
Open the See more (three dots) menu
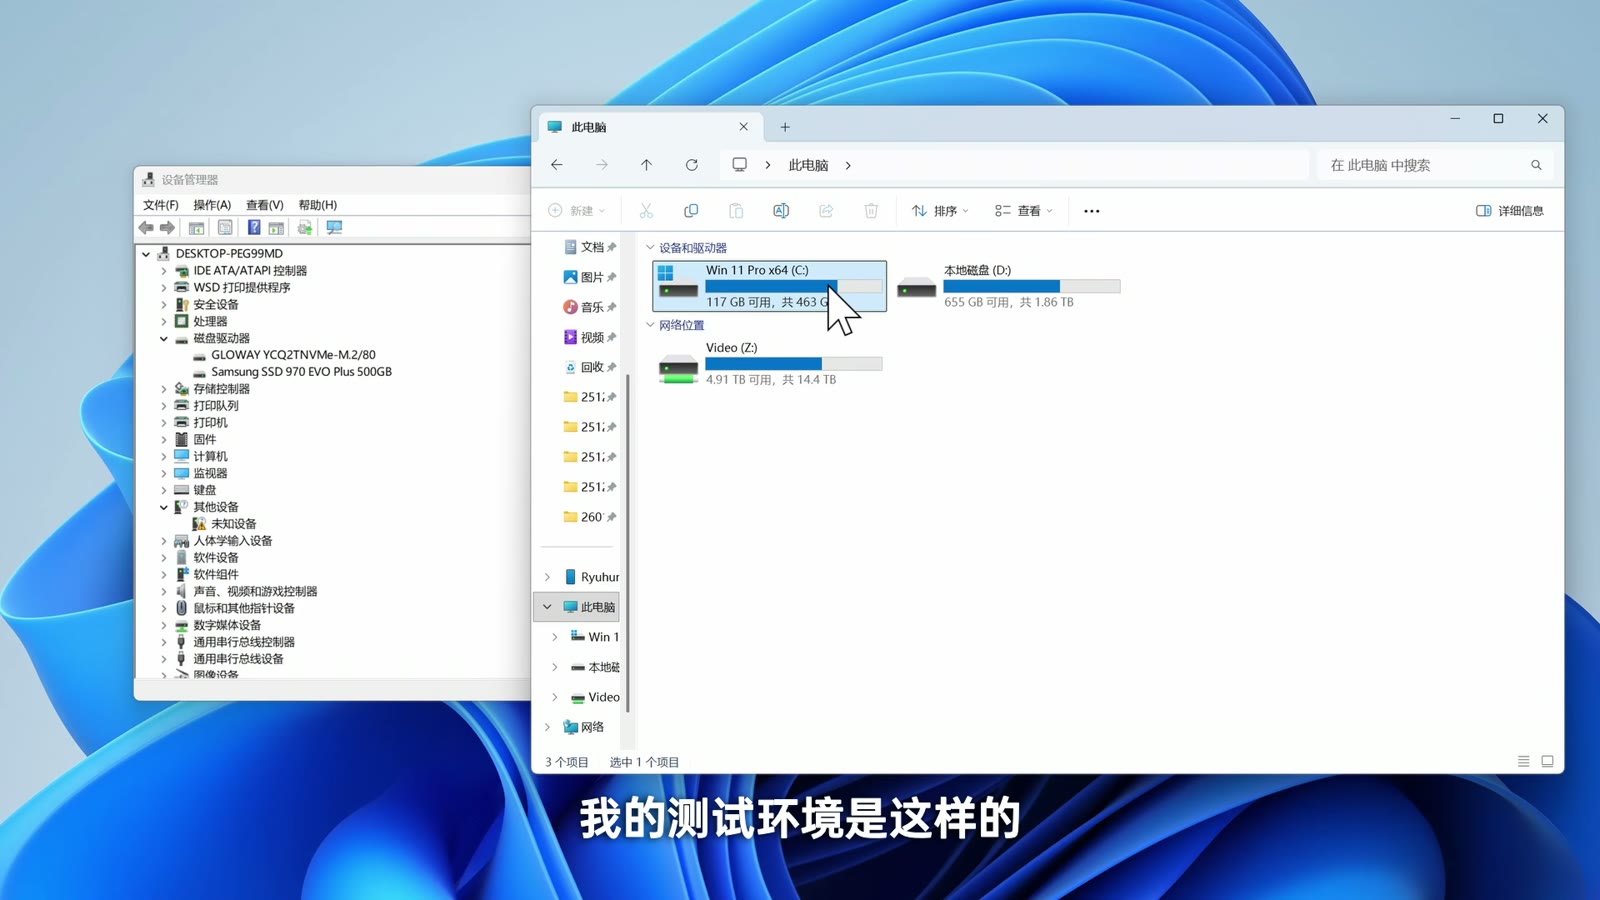coord(1092,211)
